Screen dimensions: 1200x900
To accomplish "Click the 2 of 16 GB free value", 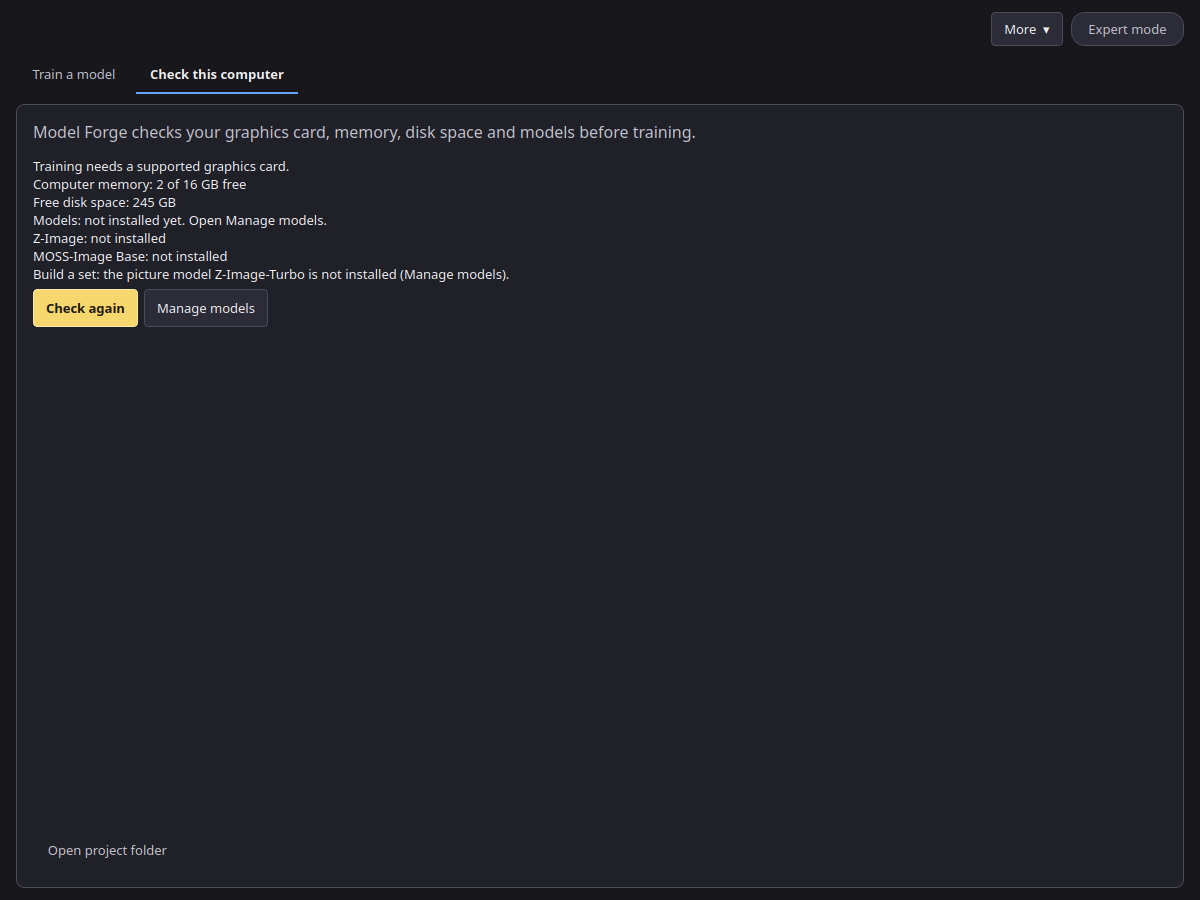I will (201, 184).
